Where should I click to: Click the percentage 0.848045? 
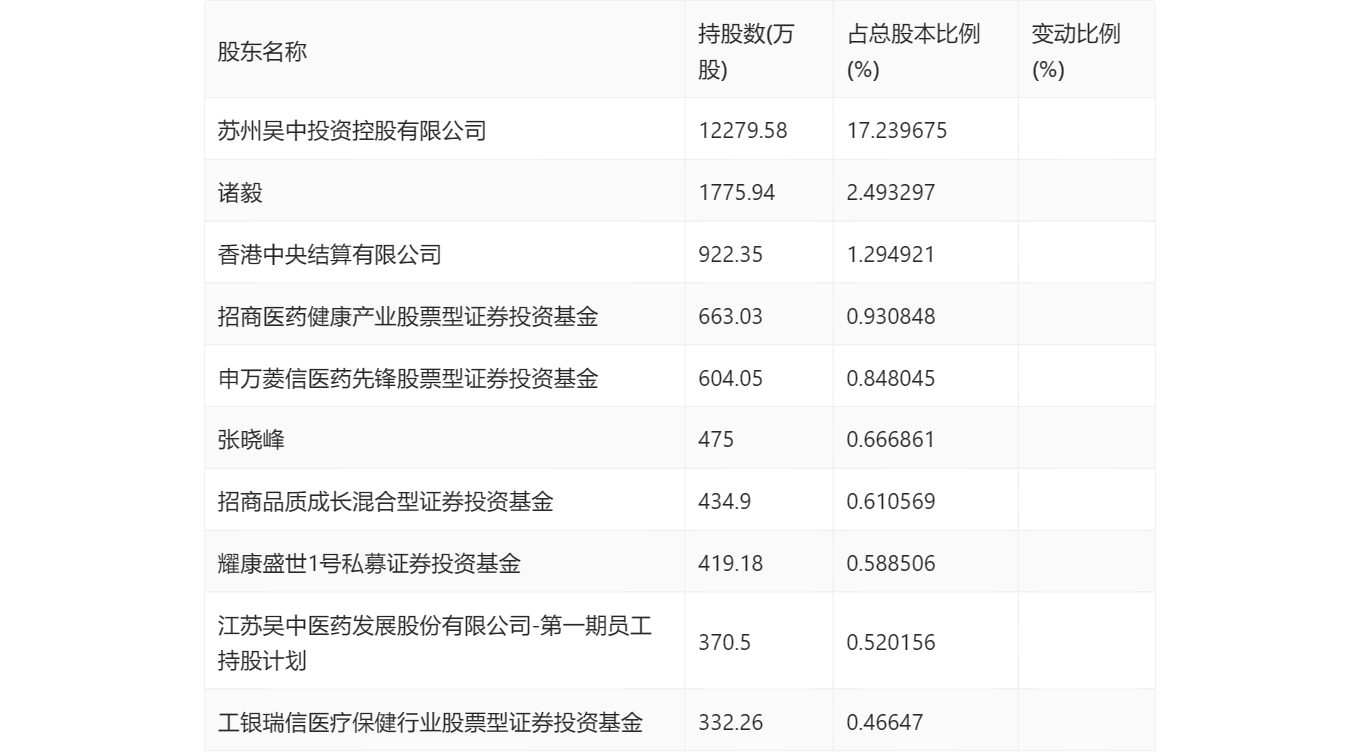(x=891, y=378)
